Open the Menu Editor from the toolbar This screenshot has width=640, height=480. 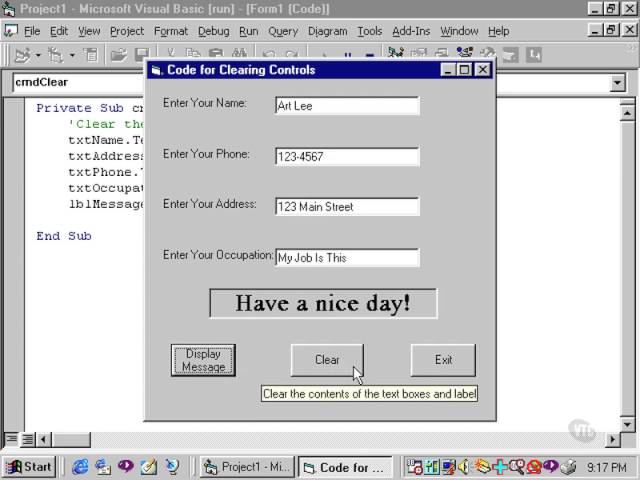(x=91, y=55)
